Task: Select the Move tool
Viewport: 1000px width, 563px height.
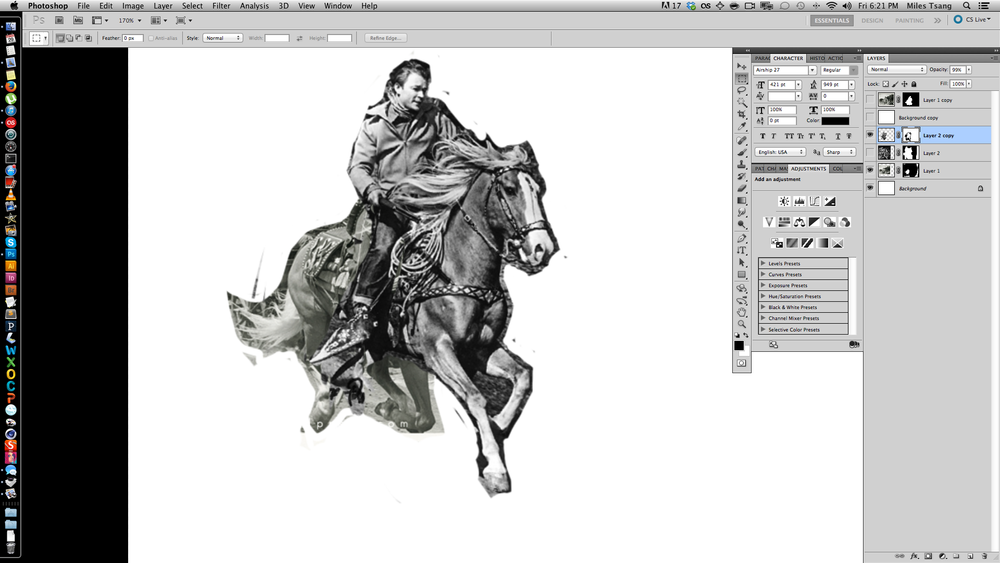Action: pyautogui.click(x=742, y=66)
